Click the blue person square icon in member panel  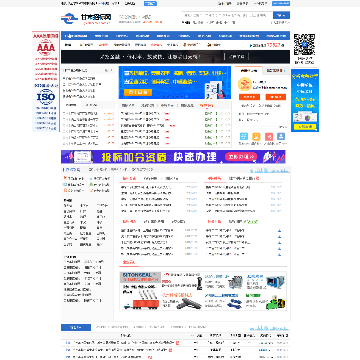coord(281,136)
